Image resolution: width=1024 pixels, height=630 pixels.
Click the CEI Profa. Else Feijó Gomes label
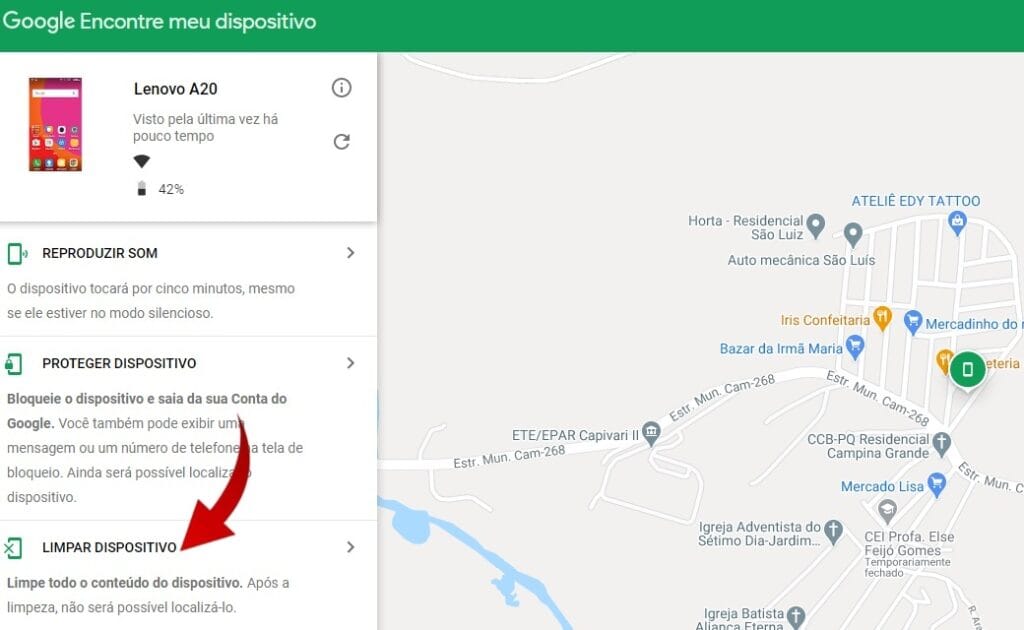point(909,543)
